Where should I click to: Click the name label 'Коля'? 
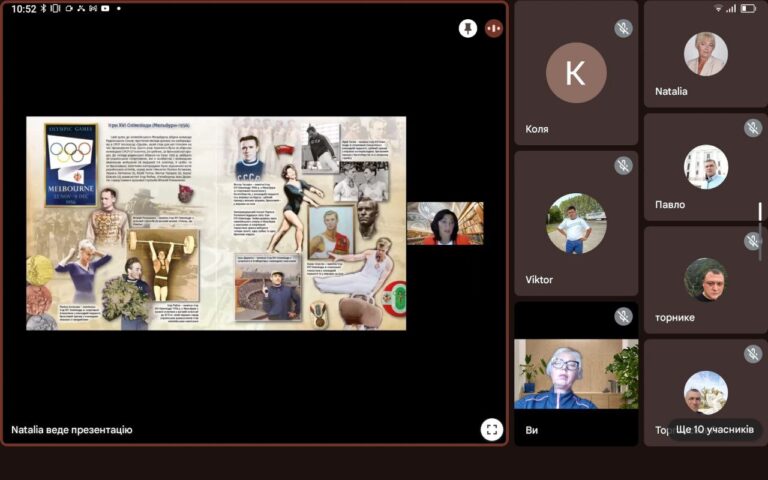point(537,129)
